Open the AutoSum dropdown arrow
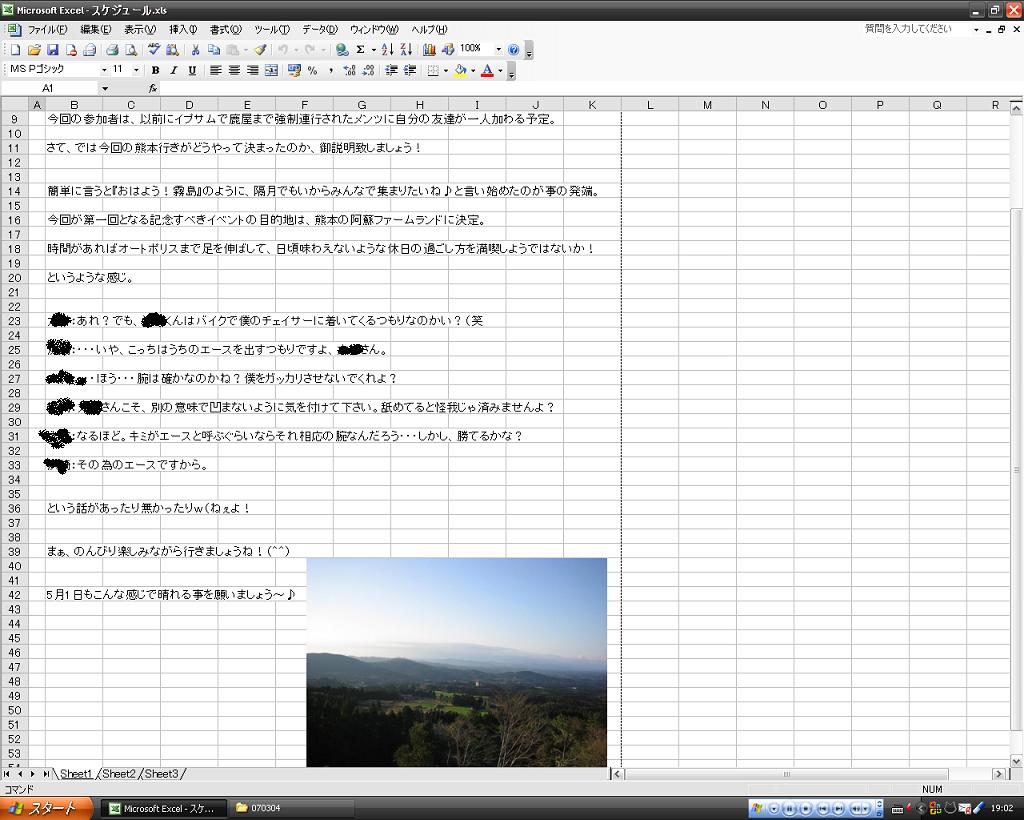The image size is (1024, 820). (374, 50)
